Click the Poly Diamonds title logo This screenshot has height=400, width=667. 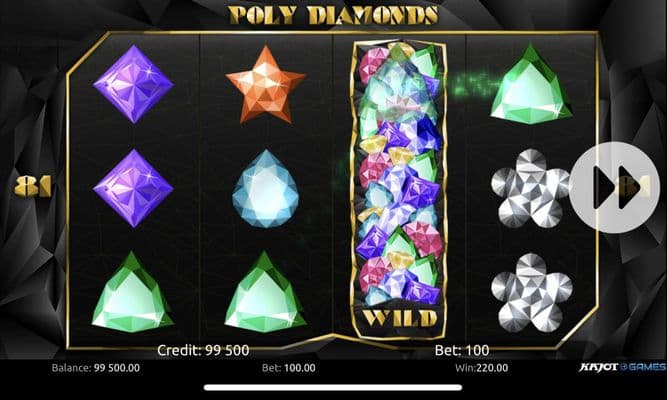334,14
